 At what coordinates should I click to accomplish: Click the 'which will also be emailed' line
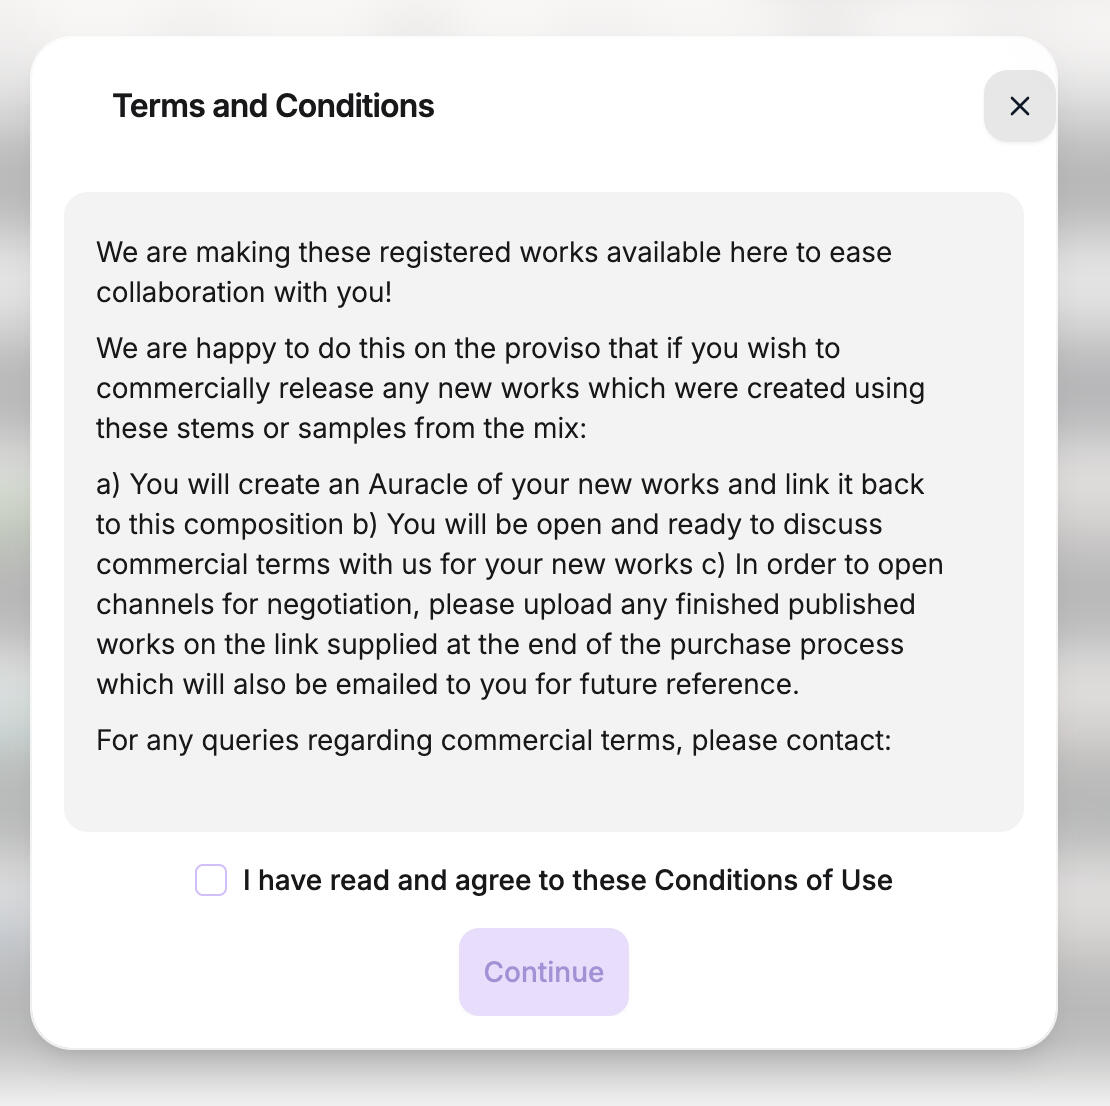[x=447, y=685]
